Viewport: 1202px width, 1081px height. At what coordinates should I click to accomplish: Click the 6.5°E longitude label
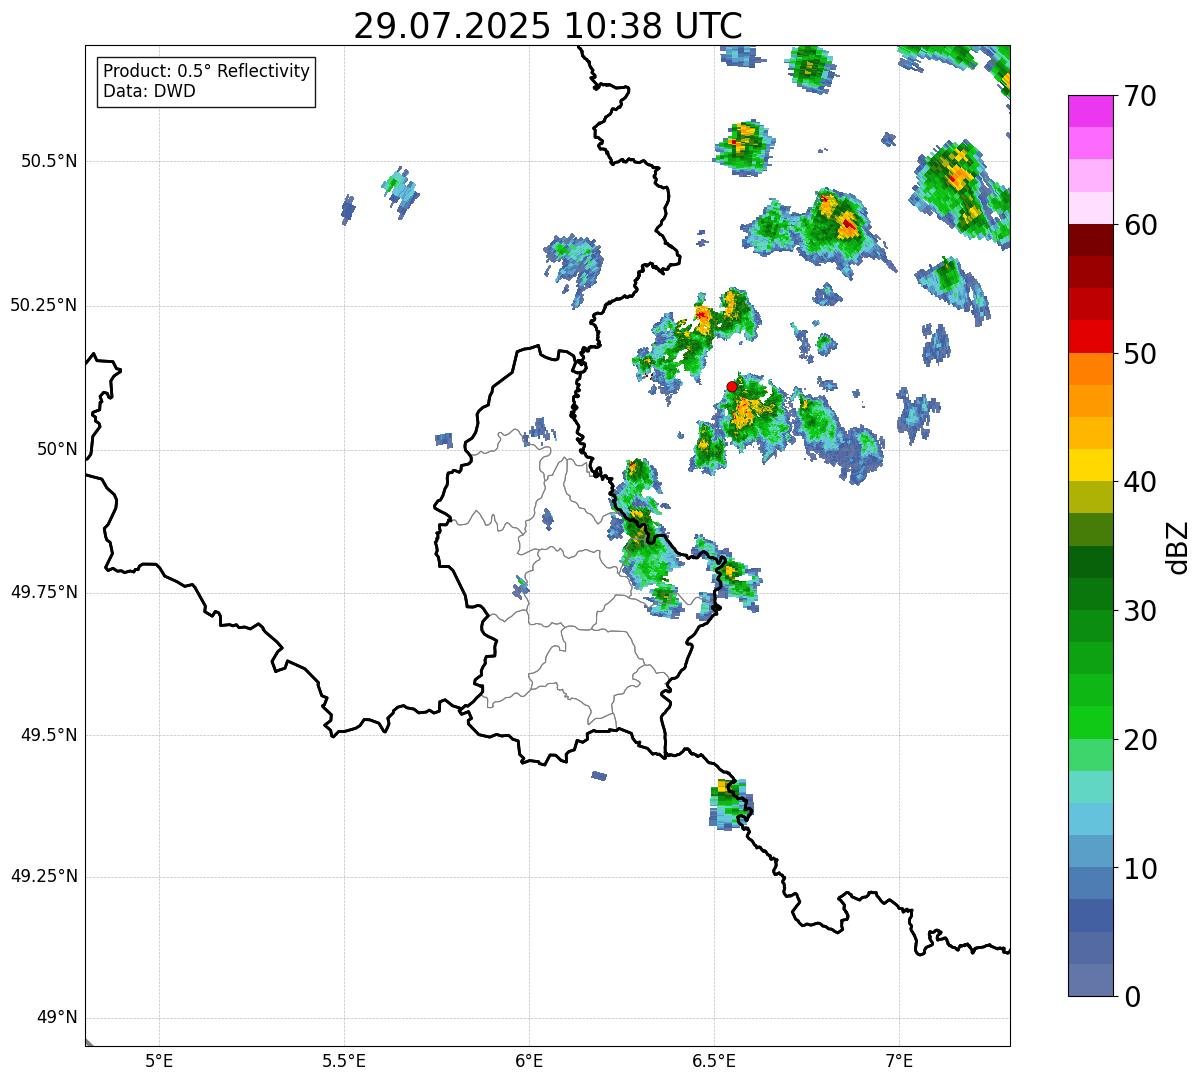pyautogui.click(x=714, y=1060)
